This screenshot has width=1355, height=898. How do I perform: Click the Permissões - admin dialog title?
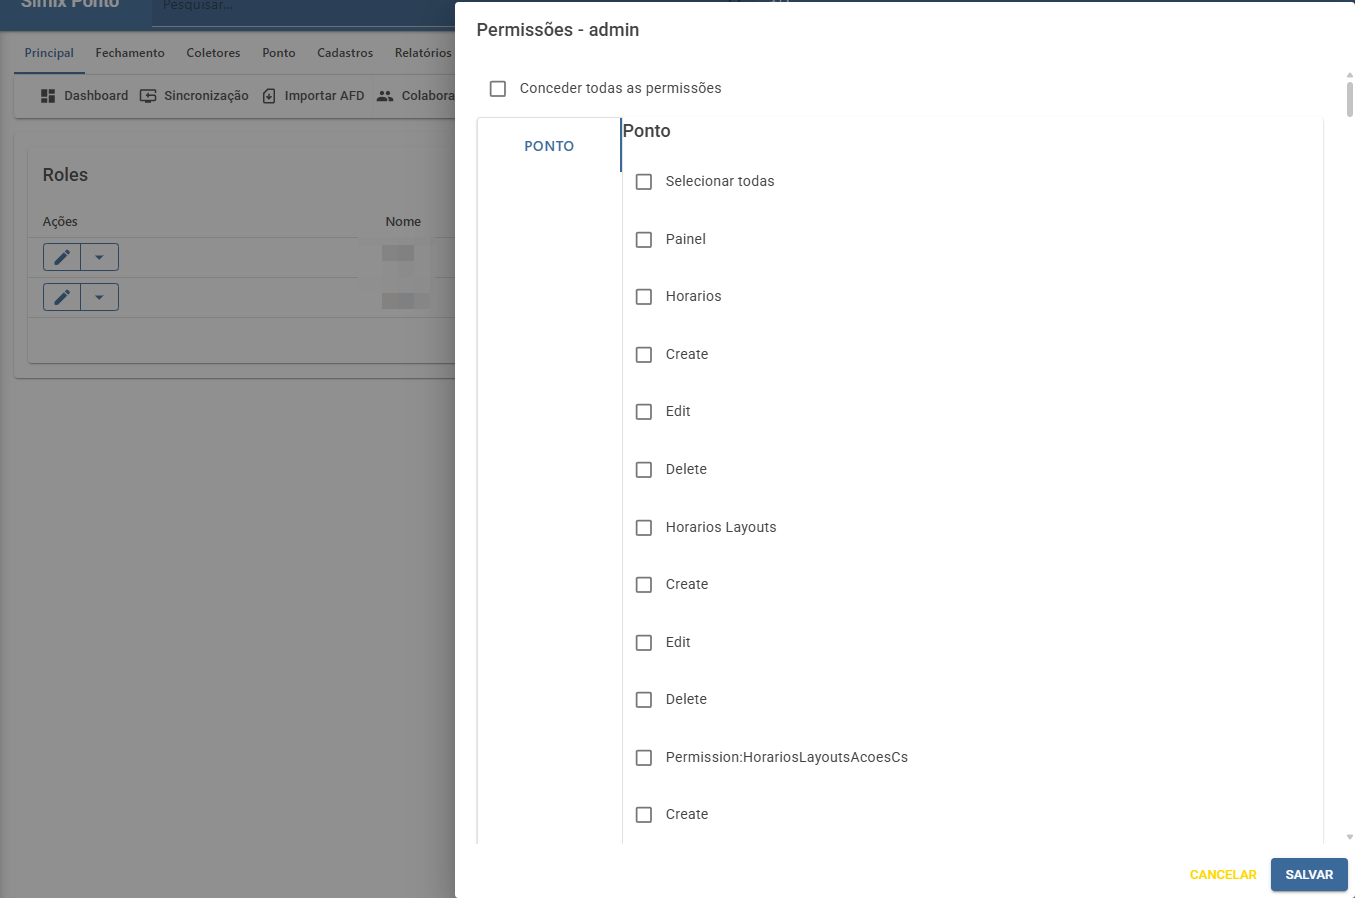(x=558, y=30)
